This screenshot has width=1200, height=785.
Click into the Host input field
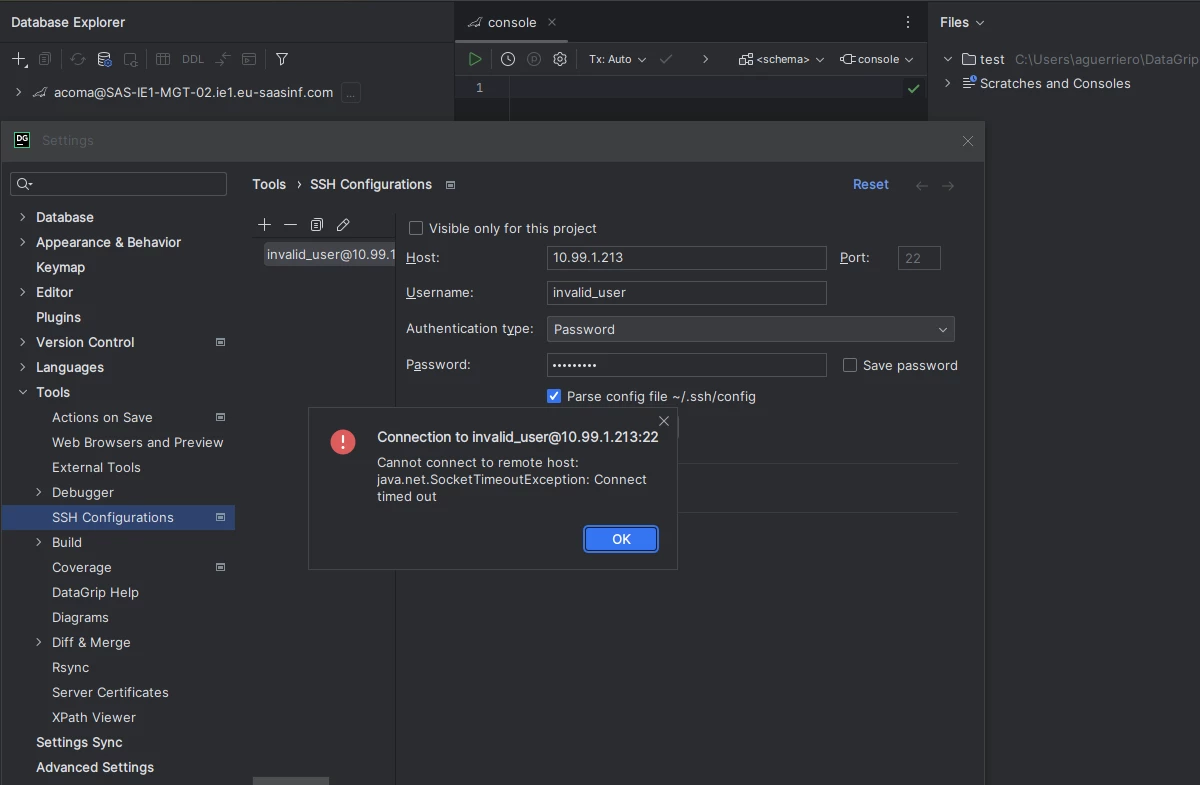(x=687, y=258)
